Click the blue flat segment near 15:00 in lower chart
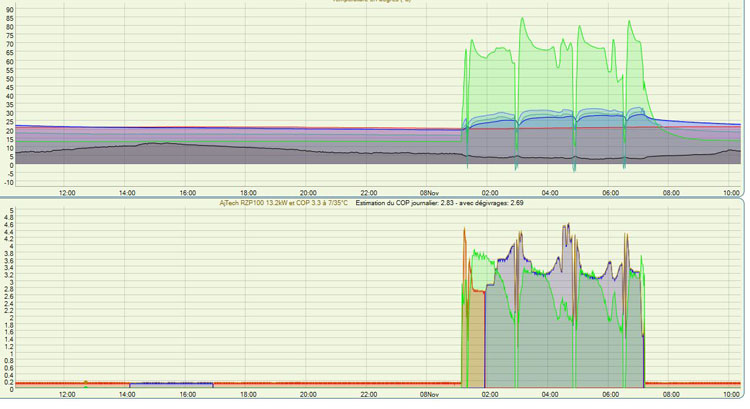The image size is (750, 409). (x=170, y=382)
